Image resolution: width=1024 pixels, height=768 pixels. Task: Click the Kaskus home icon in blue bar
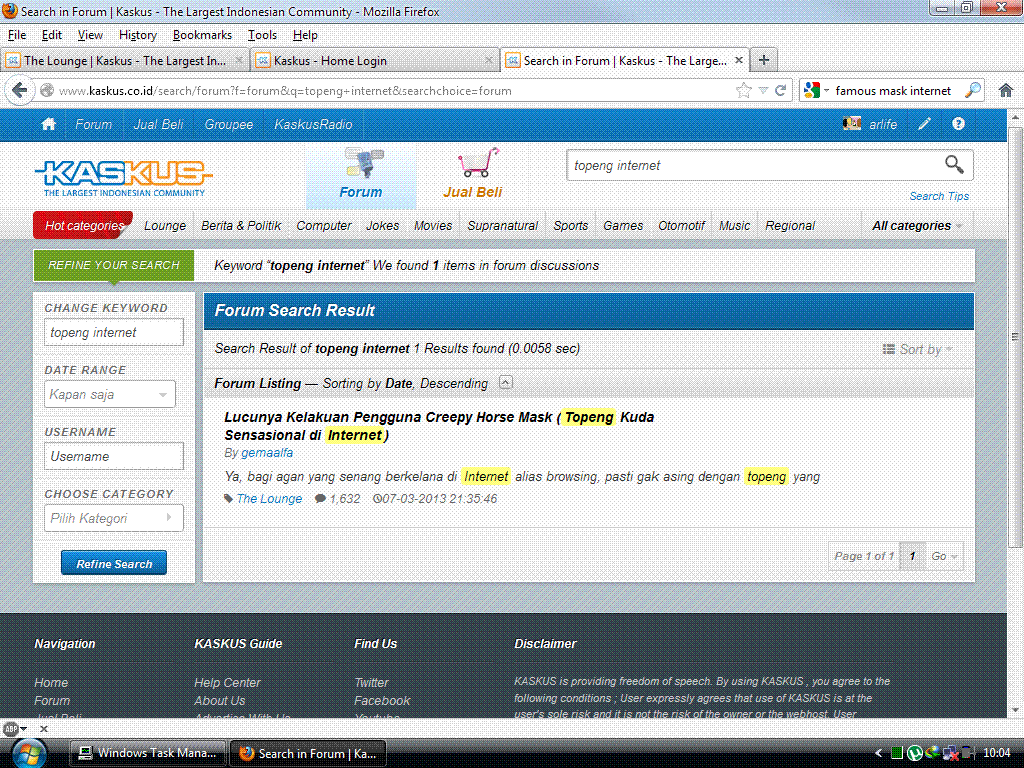[x=48, y=124]
